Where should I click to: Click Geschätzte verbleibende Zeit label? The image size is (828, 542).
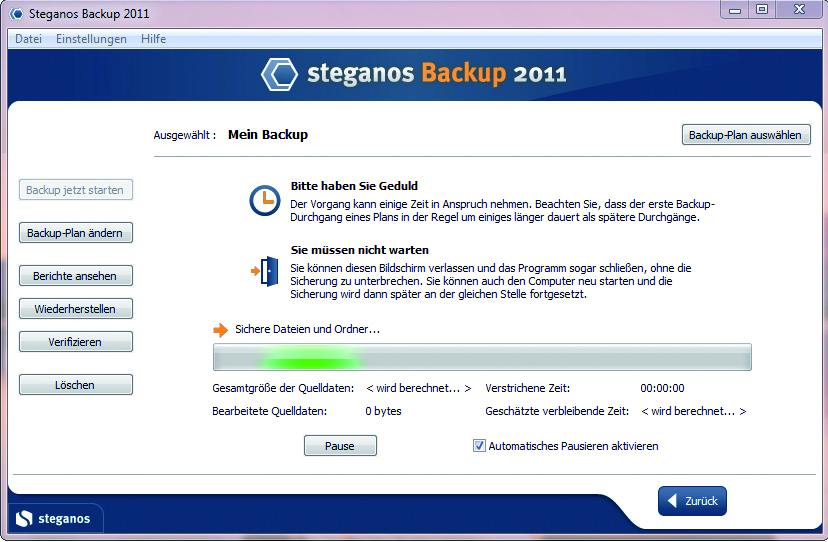(557, 411)
